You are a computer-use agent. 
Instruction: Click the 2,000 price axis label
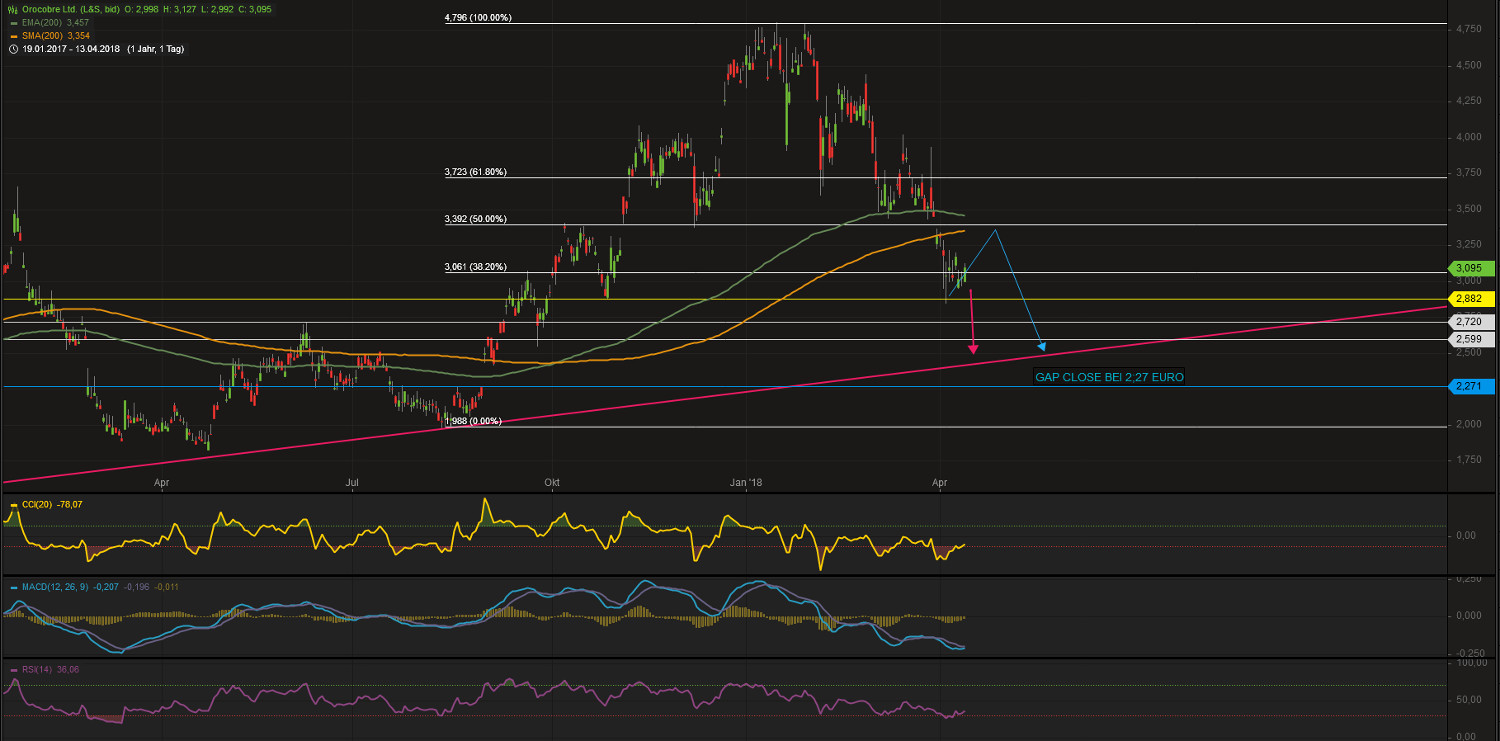click(1470, 424)
